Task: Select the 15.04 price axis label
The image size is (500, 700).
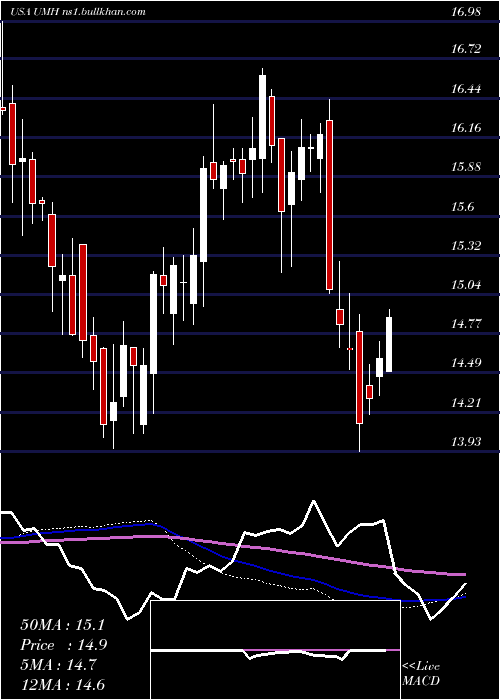Action: coord(466,284)
